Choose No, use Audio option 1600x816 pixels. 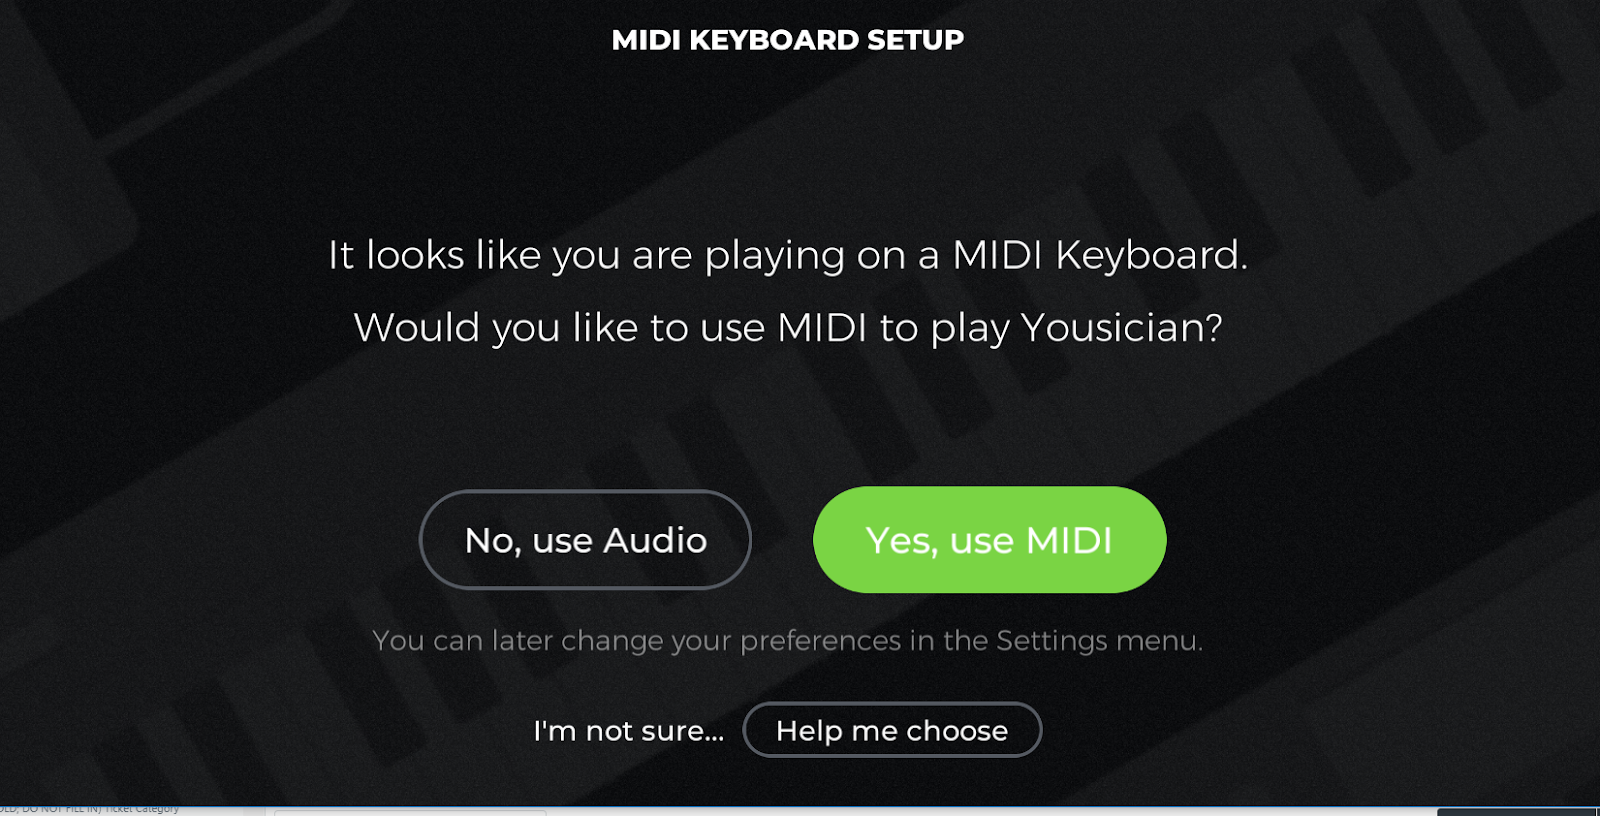pyautogui.click(x=585, y=540)
